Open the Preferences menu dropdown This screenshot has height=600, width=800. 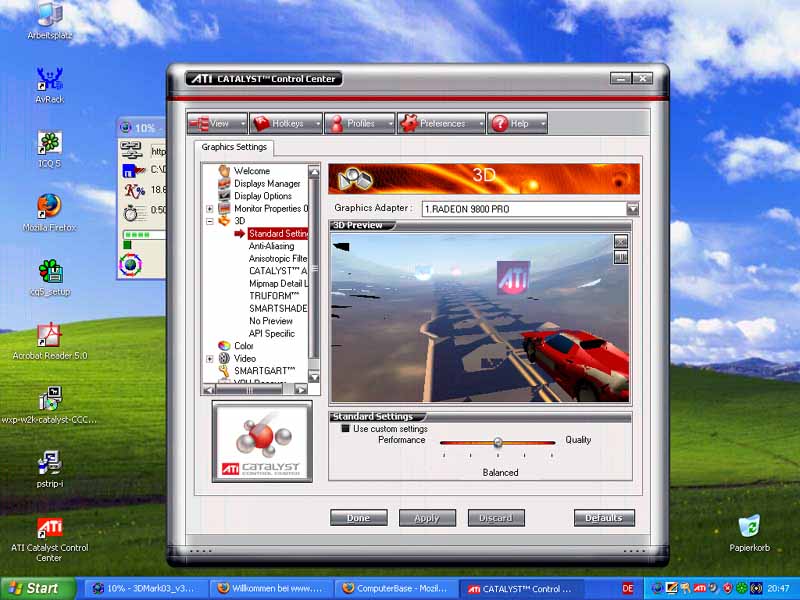tap(441, 123)
